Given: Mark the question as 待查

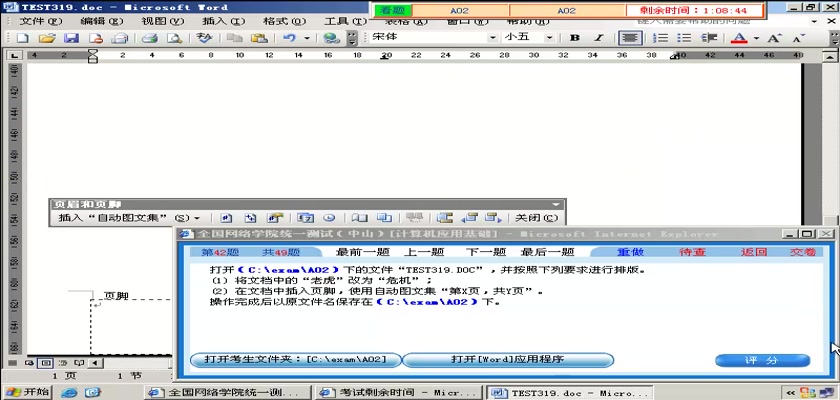Looking at the screenshot, I should click(692, 252).
